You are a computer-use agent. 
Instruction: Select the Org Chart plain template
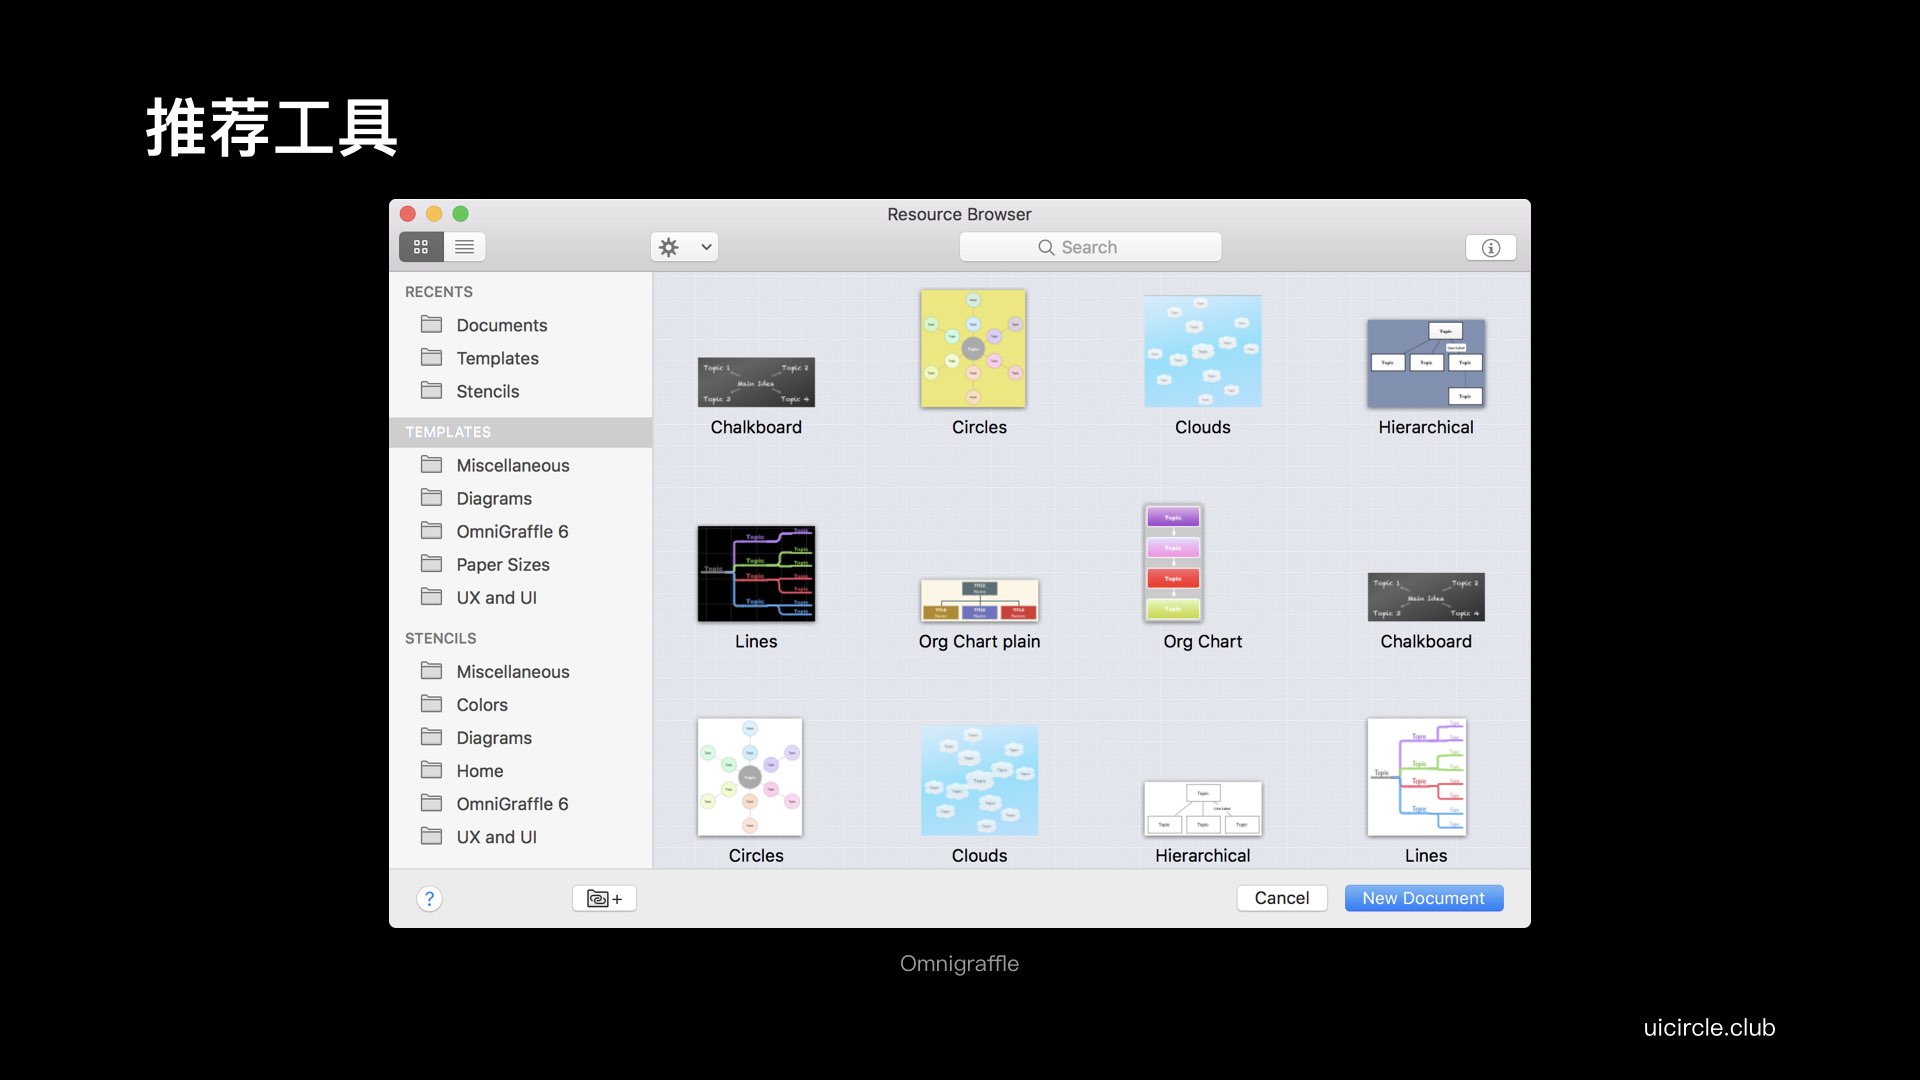click(979, 600)
